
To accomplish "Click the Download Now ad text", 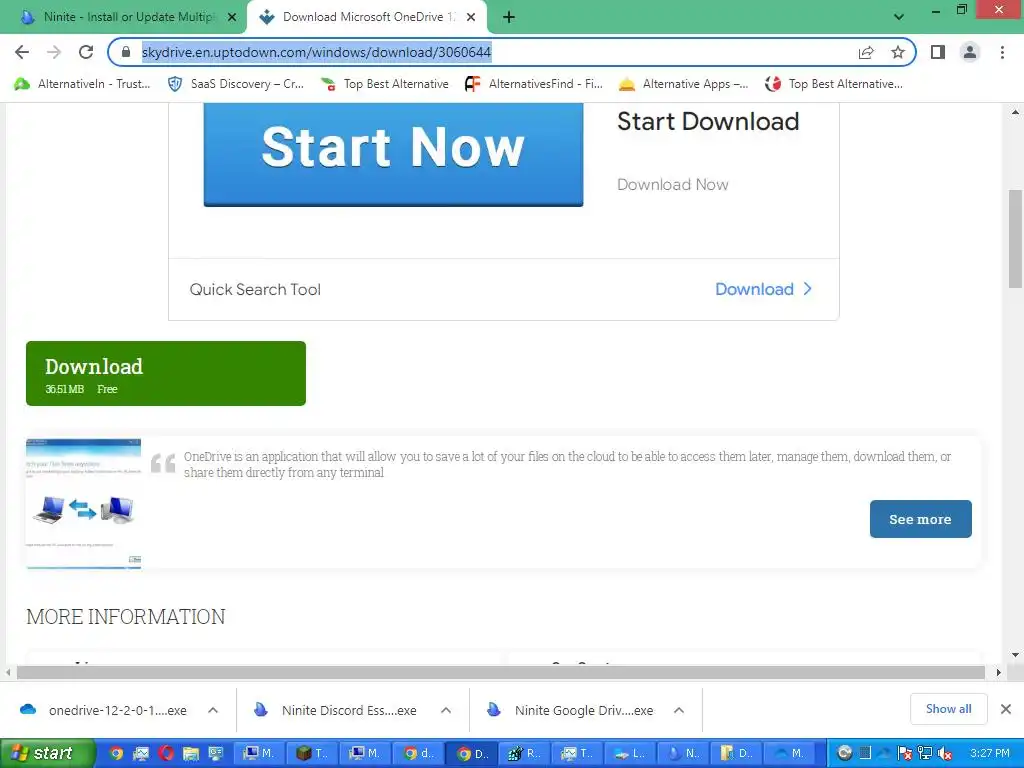I will 673,185.
